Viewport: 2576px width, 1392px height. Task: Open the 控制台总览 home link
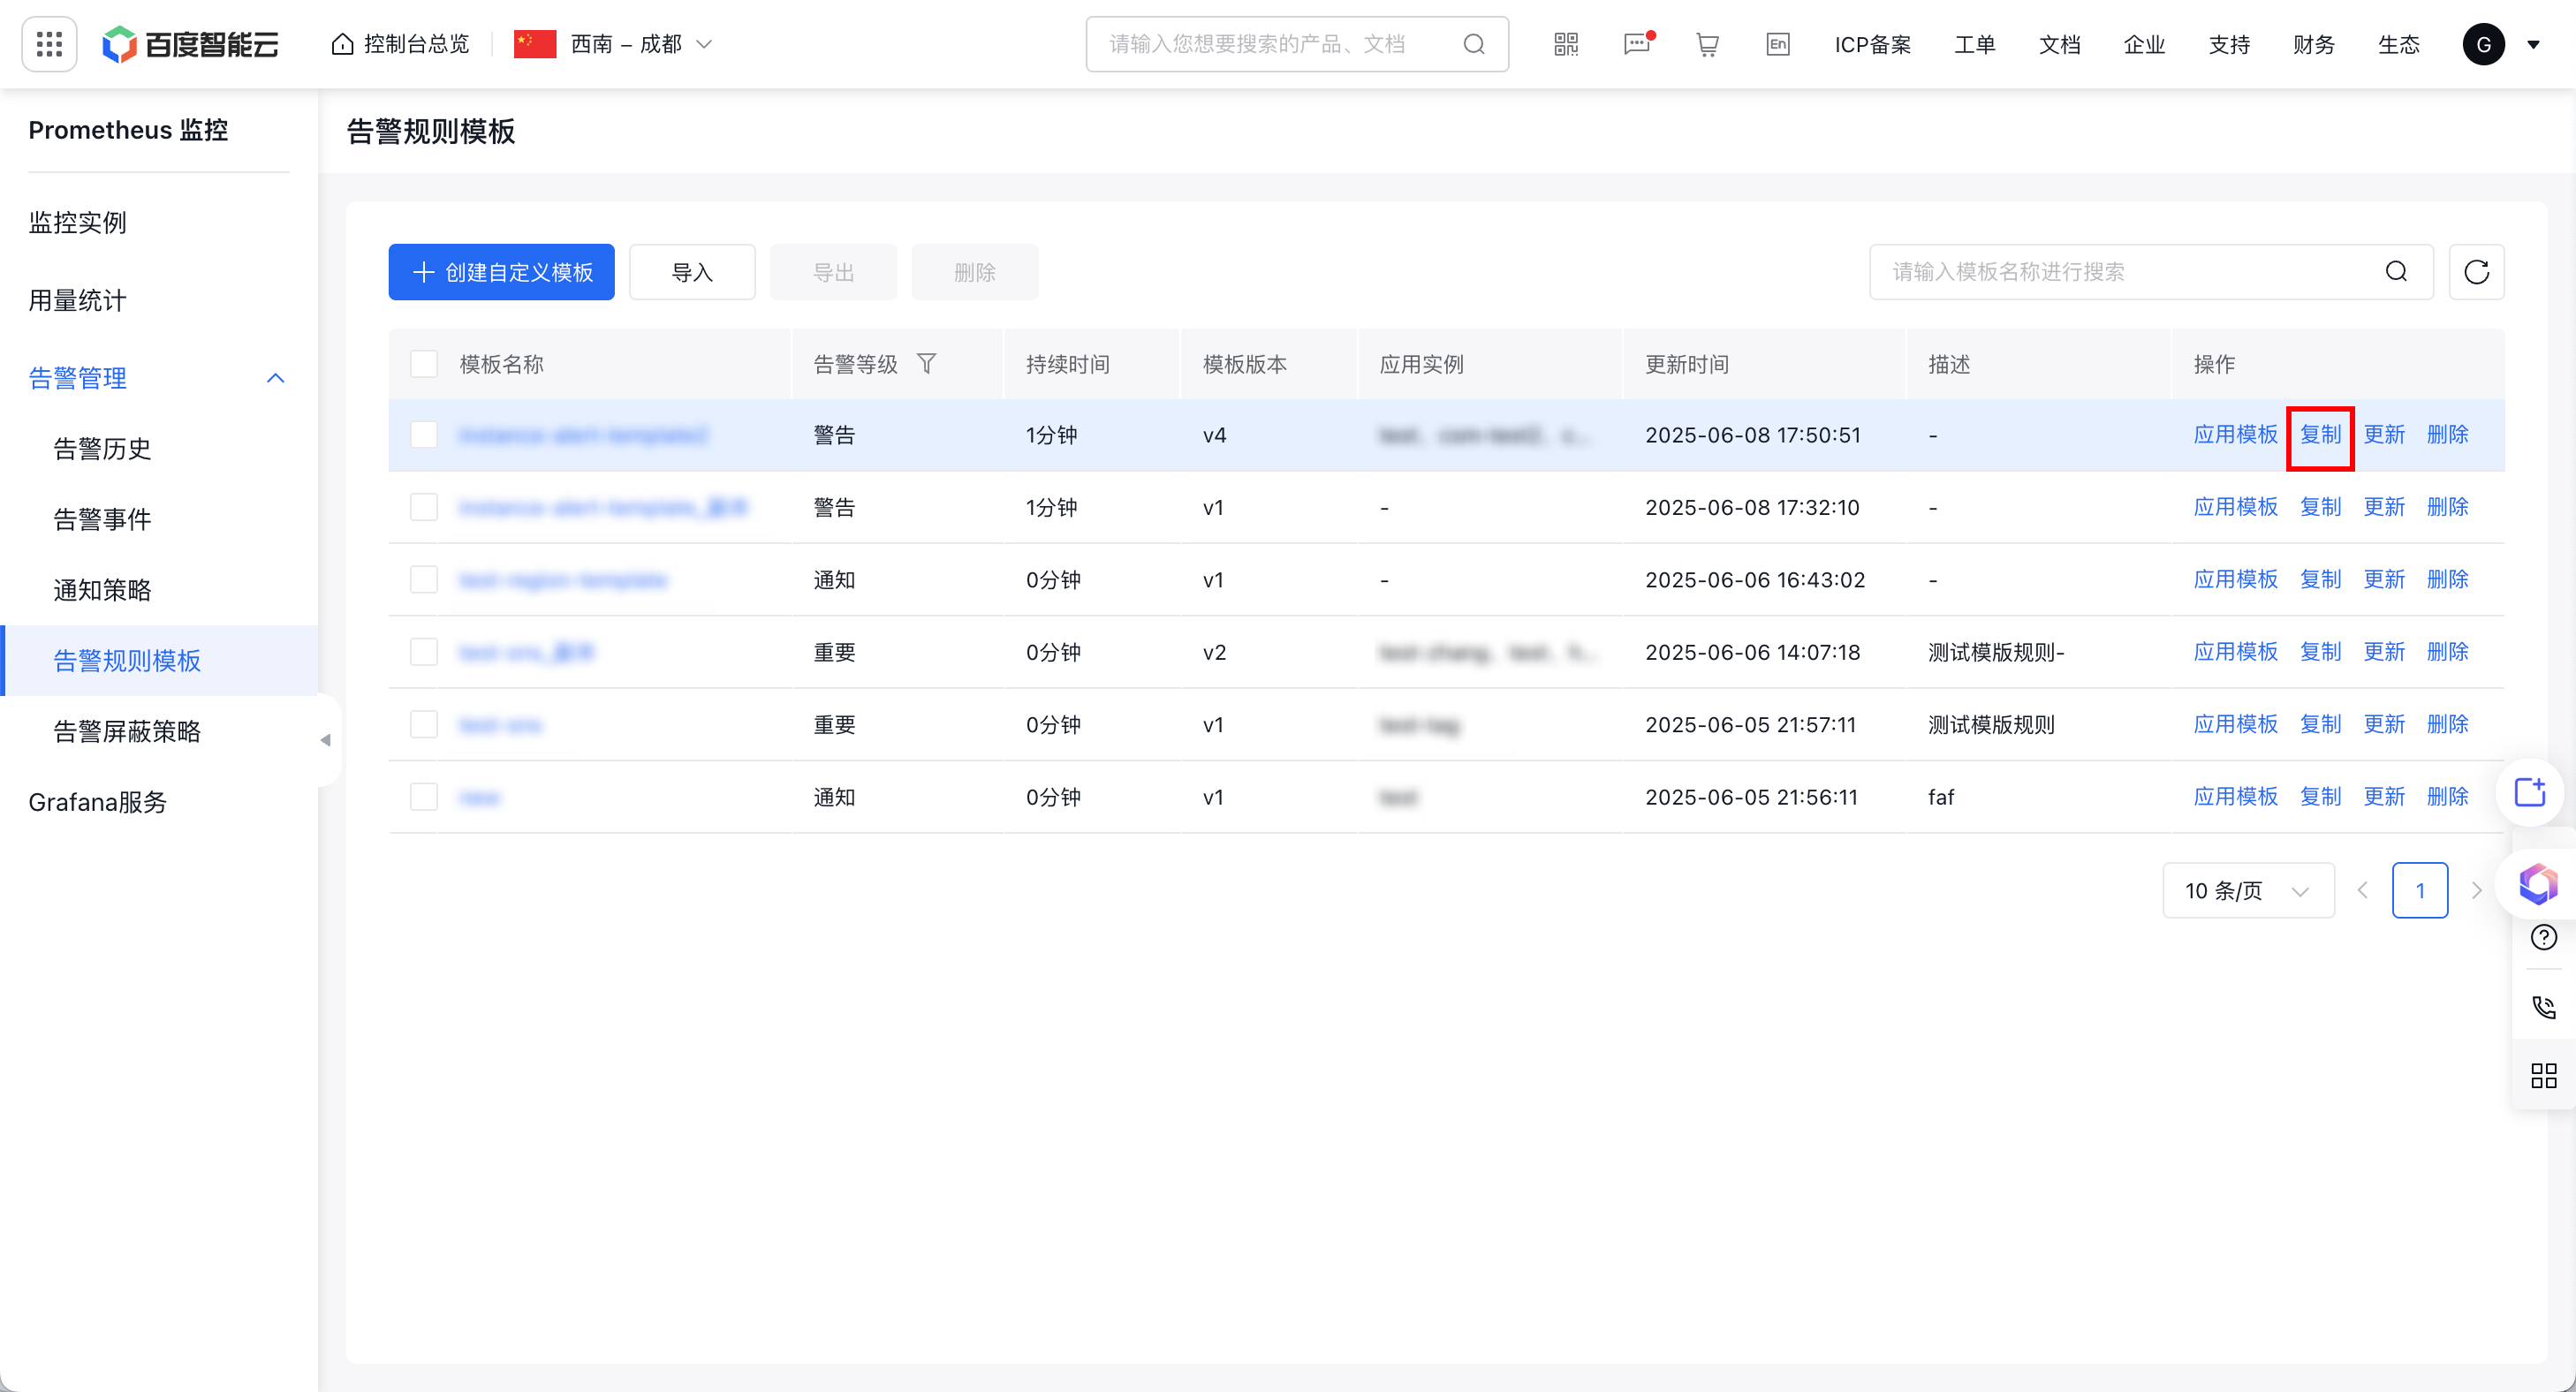(x=400, y=44)
